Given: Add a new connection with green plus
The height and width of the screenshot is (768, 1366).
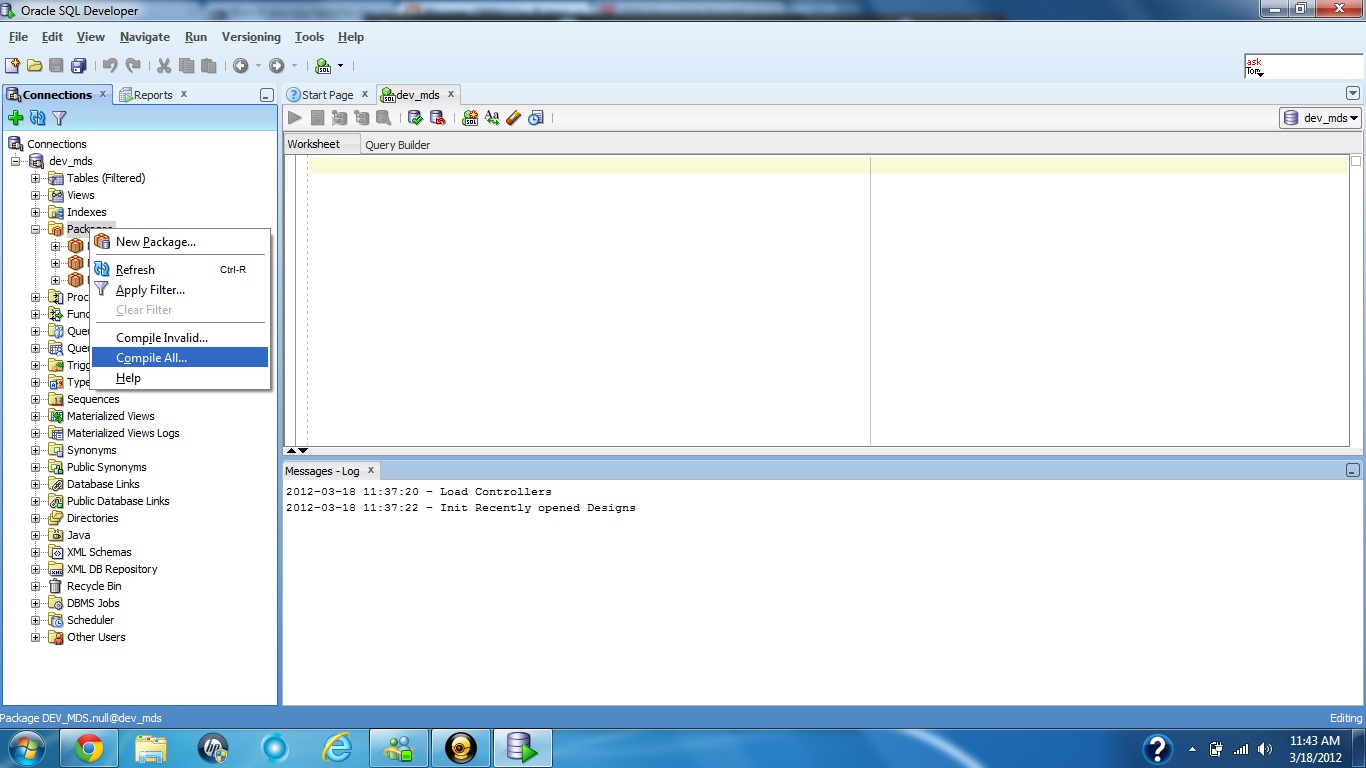Looking at the screenshot, I should [15, 118].
